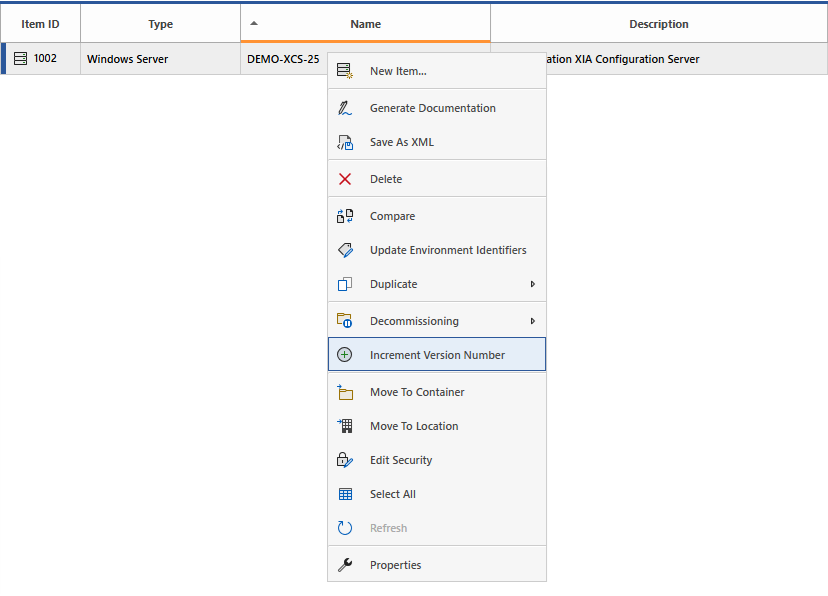Toggle sort arrow on Name column
This screenshot has height=596, width=828.
tap(254, 23)
